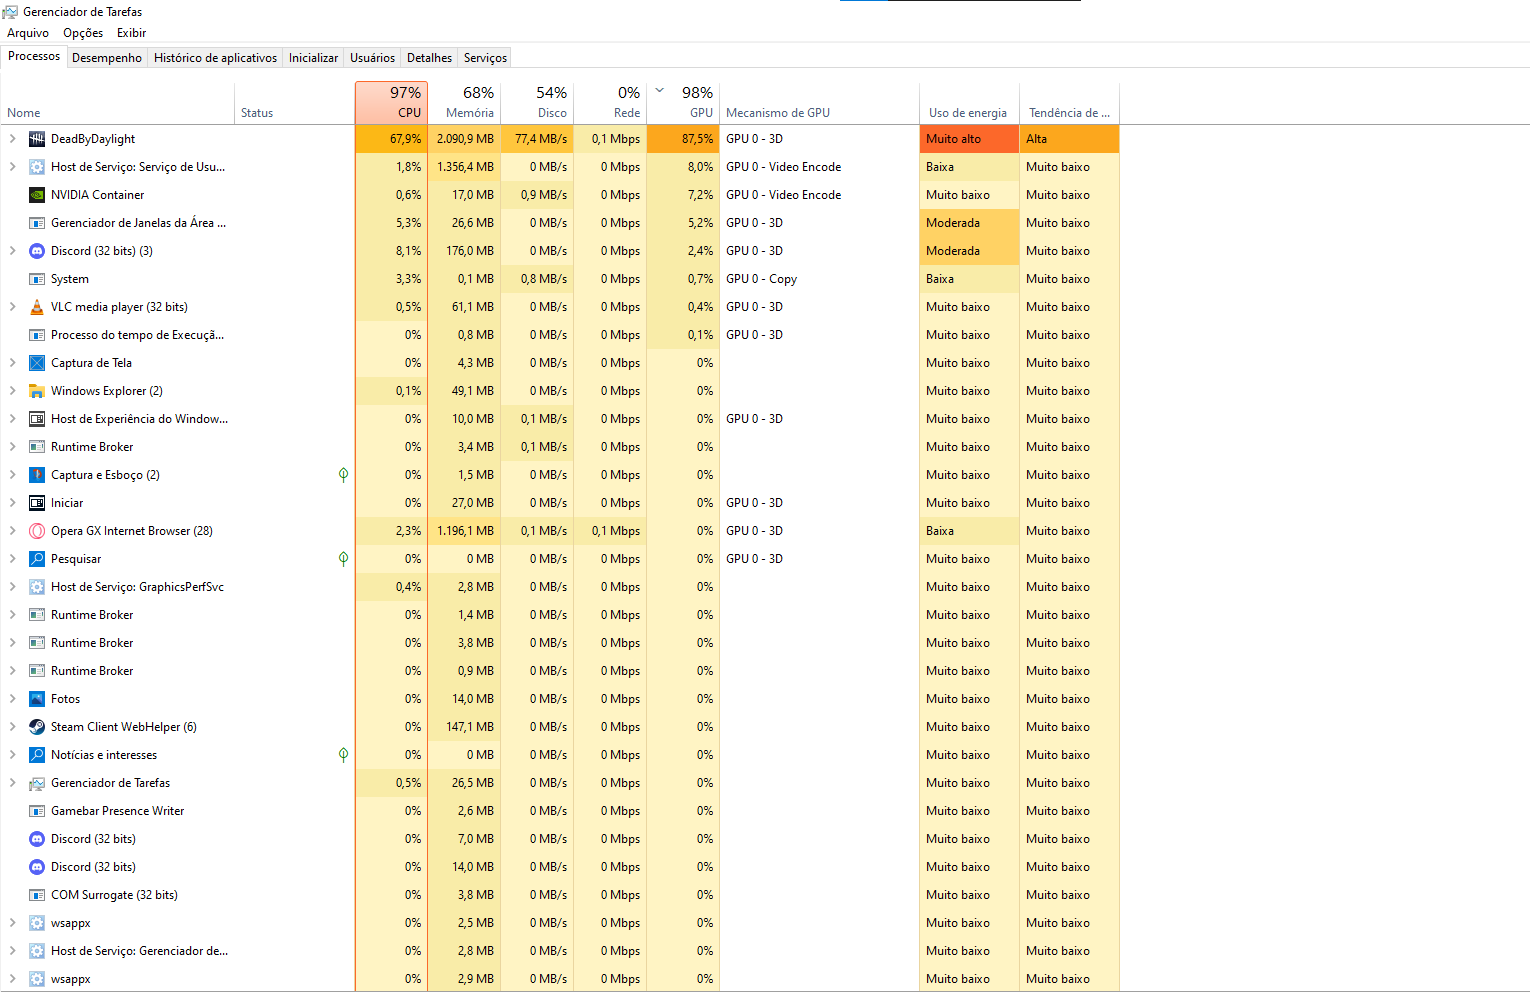
Task: Click the Host de Experiência do Windows icon
Action: (x=37, y=419)
